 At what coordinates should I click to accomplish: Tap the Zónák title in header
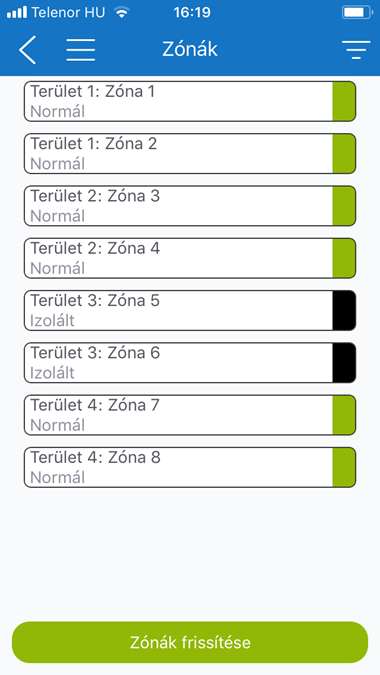pos(190,50)
